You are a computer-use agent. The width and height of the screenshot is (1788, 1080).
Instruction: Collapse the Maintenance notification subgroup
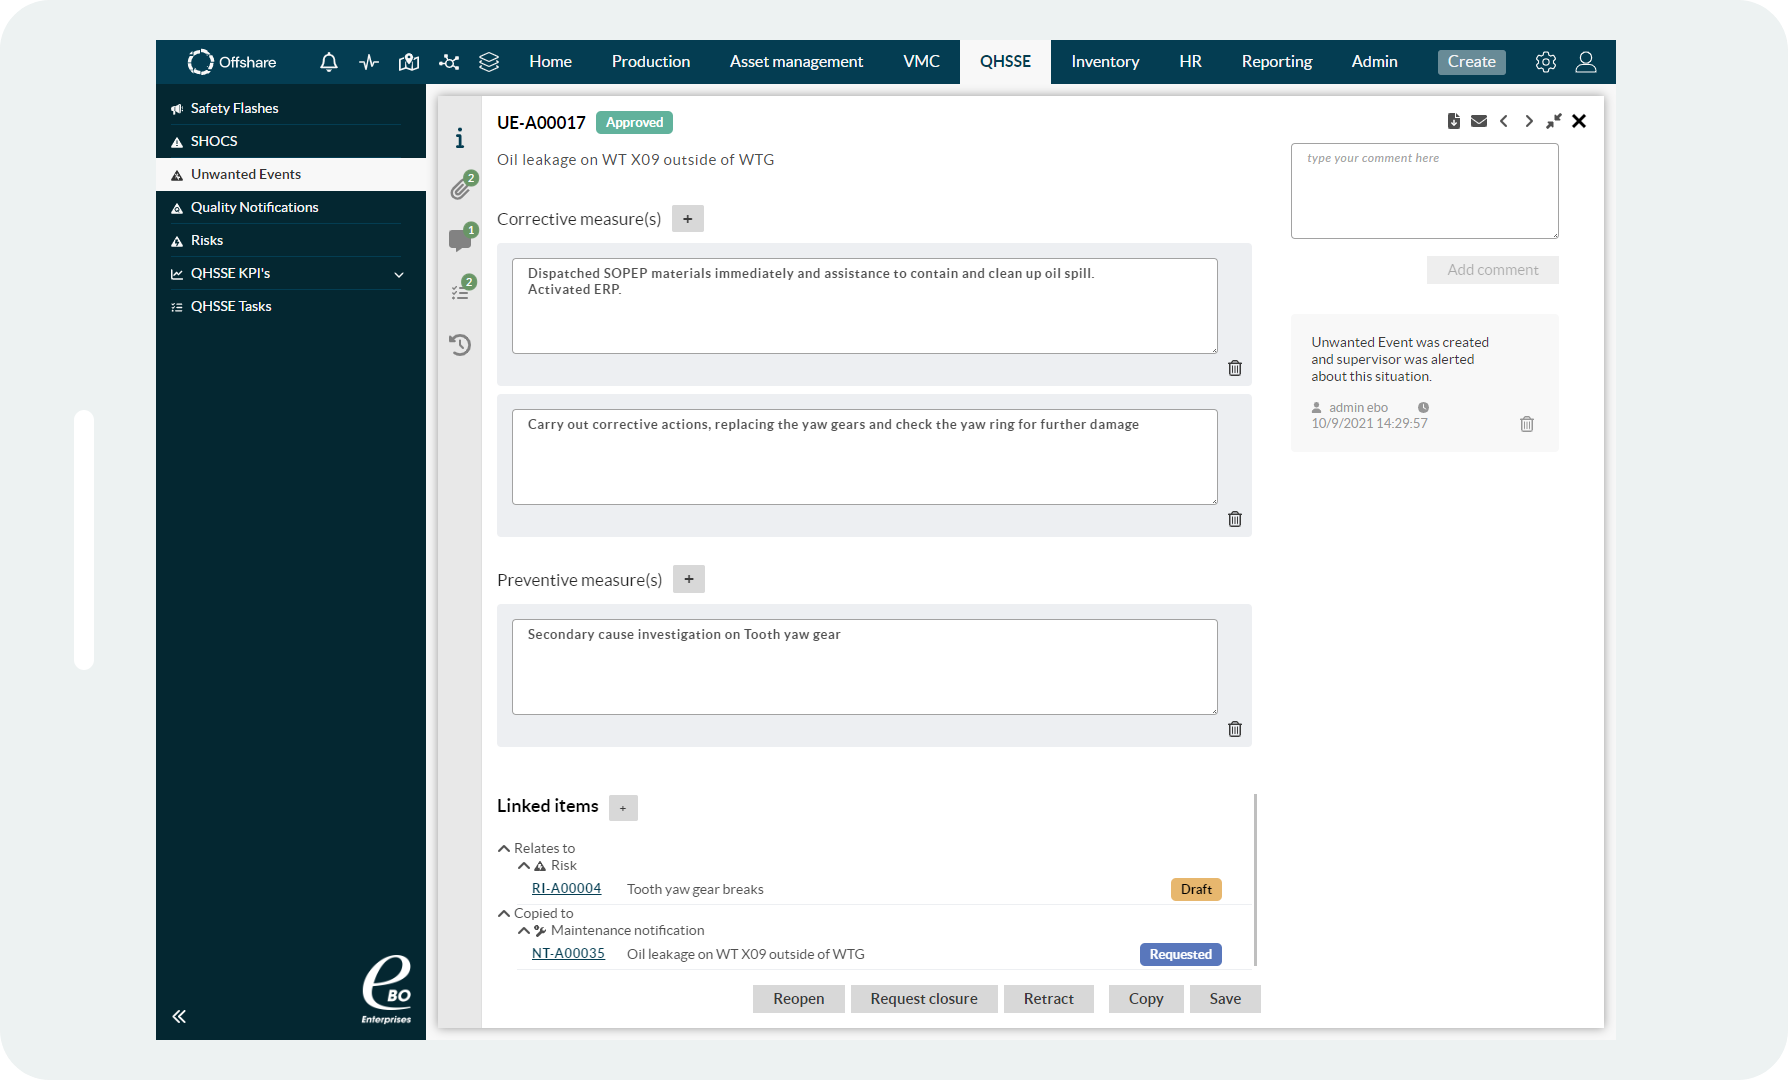click(x=524, y=930)
